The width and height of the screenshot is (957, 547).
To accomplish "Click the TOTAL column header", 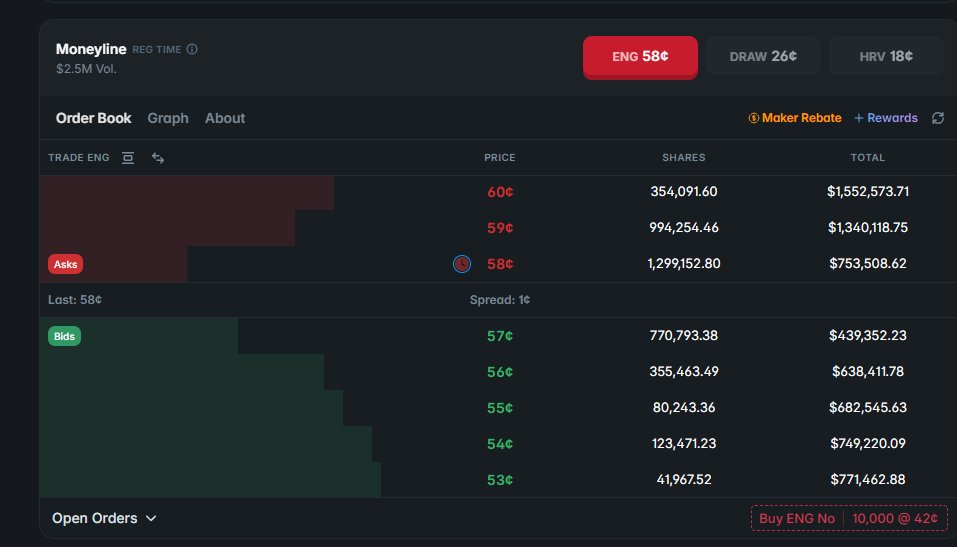I will (868, 158).
